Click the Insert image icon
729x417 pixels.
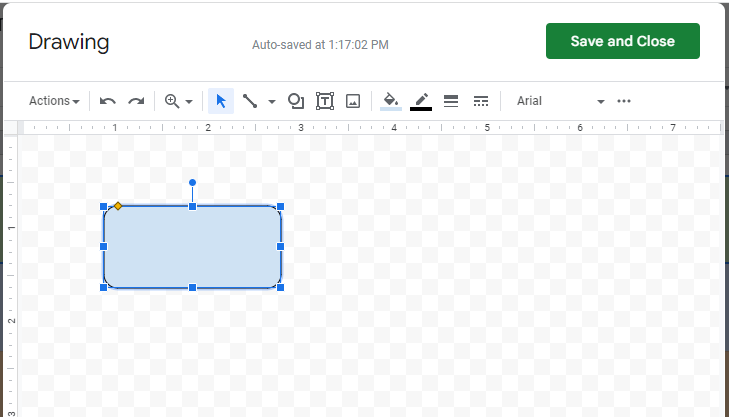point(352,101)
